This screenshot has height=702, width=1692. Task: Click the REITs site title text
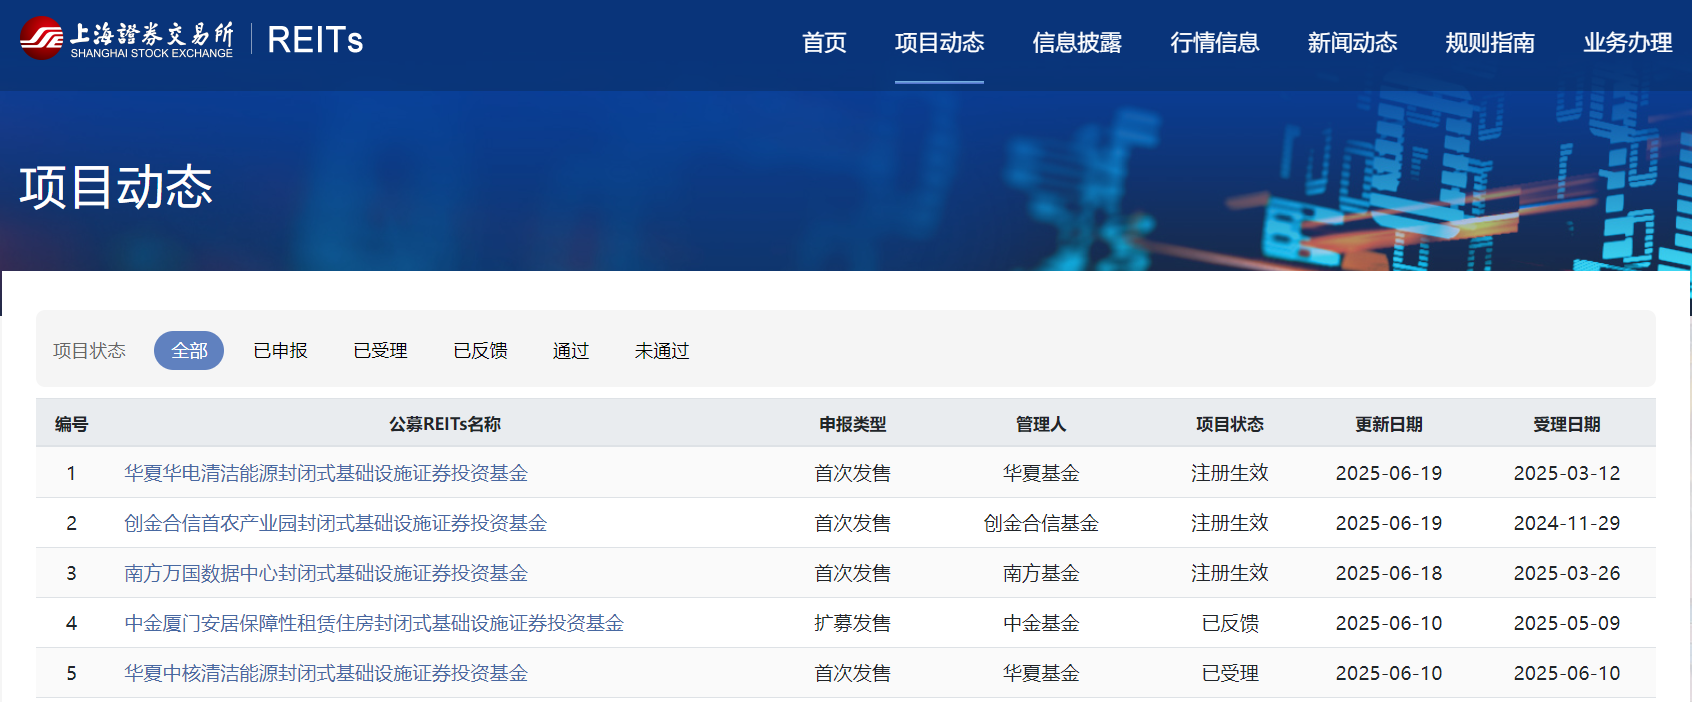click(315, 40)
